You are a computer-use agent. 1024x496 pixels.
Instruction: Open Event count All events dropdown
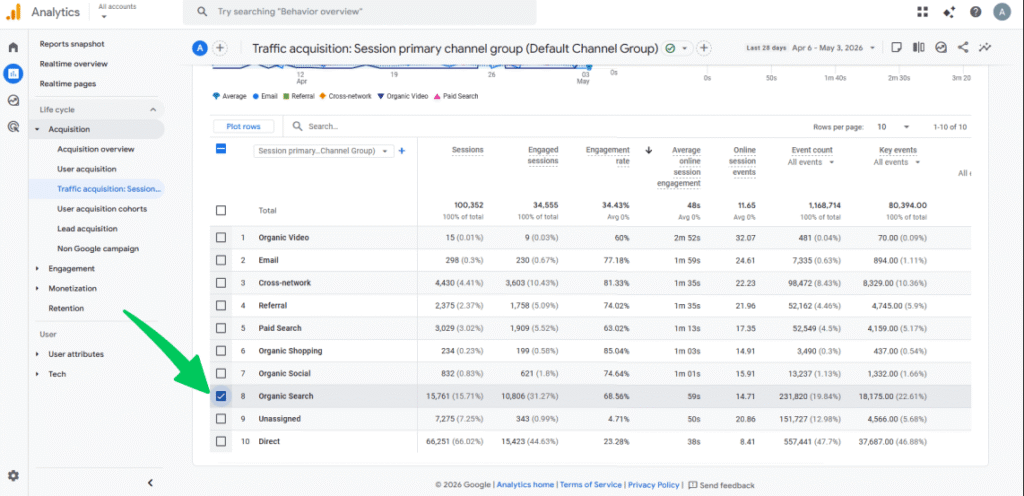(x=811, y=163)
